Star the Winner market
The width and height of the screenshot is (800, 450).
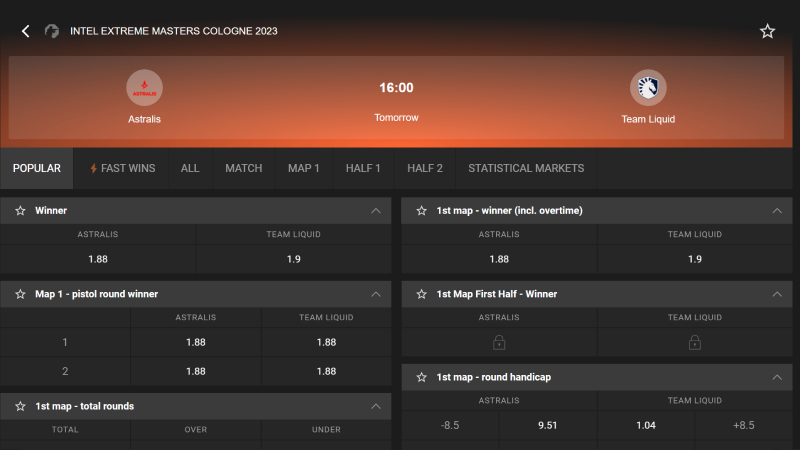tap(20, 211)
